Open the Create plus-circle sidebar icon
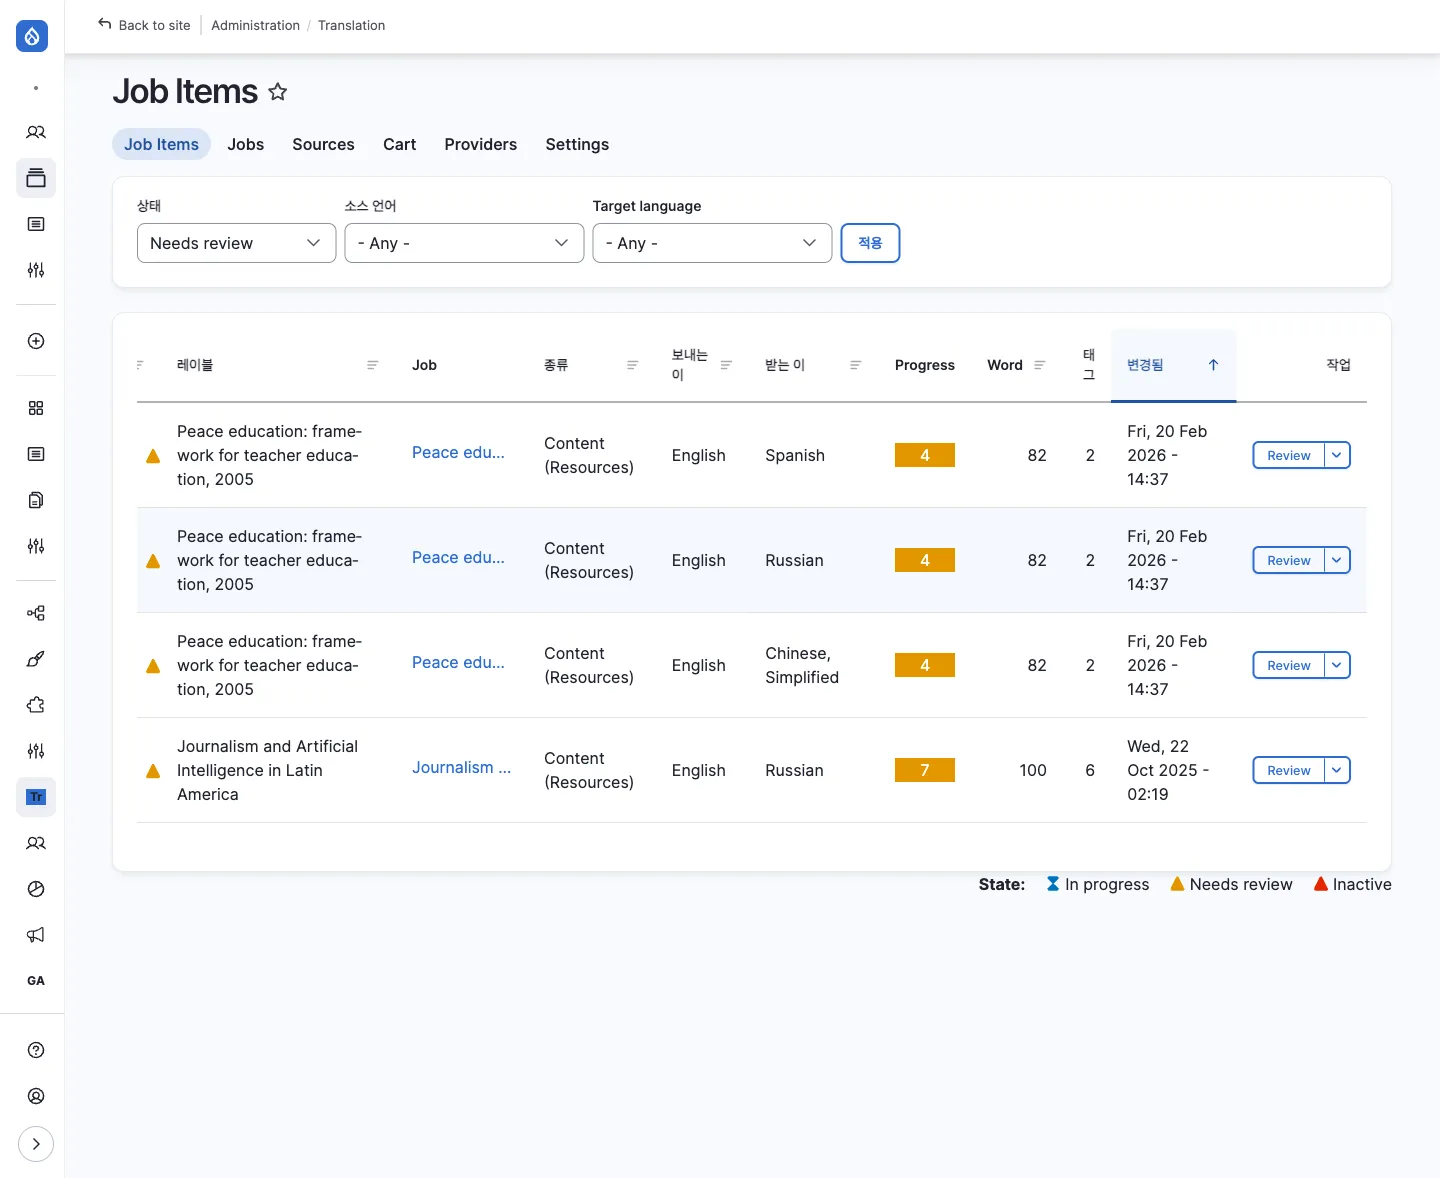The width and height of the screenshot is (1440, 1178). (36, 341)
